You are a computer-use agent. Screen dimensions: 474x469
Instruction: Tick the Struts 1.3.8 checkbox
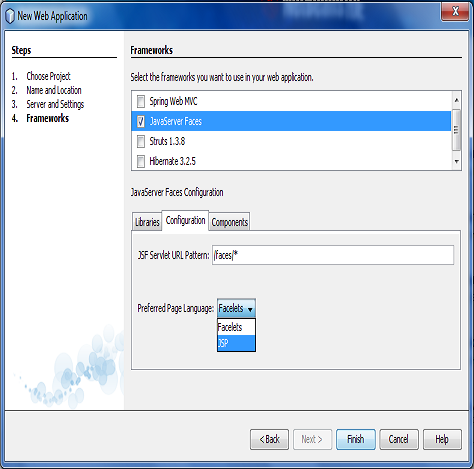click(141, 141)
